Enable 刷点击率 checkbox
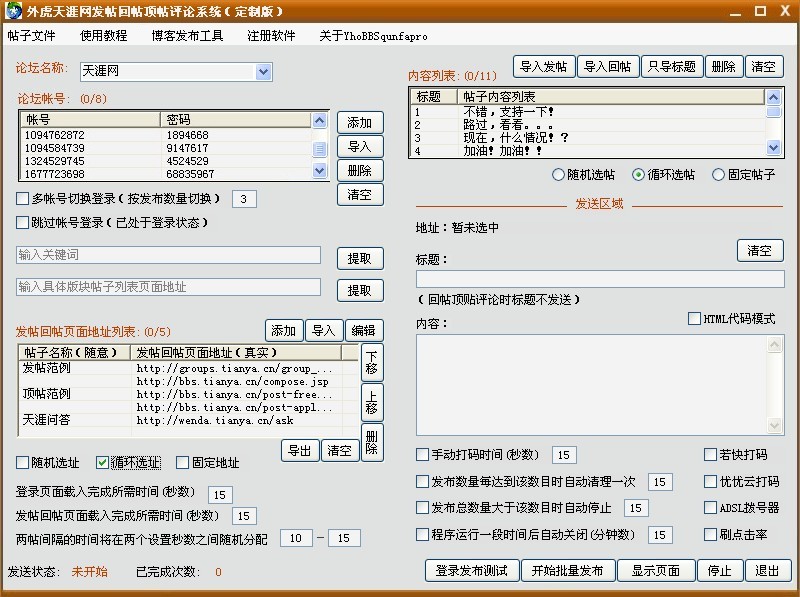 tap(710, 534)
